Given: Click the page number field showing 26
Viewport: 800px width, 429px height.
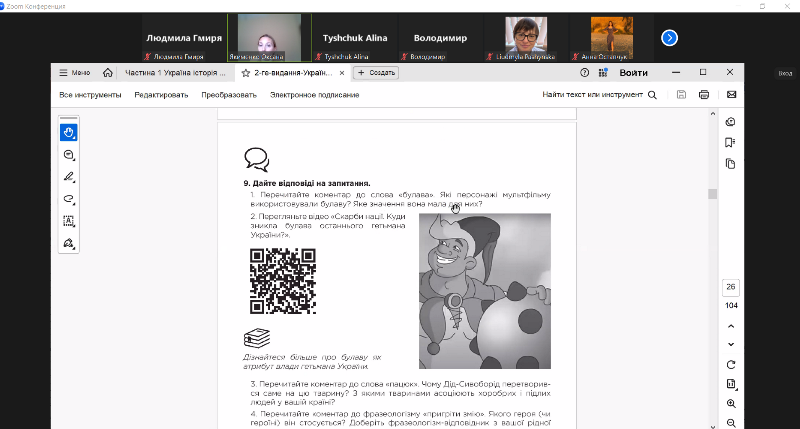Looking at the screenshot, I should coord(731,287).
